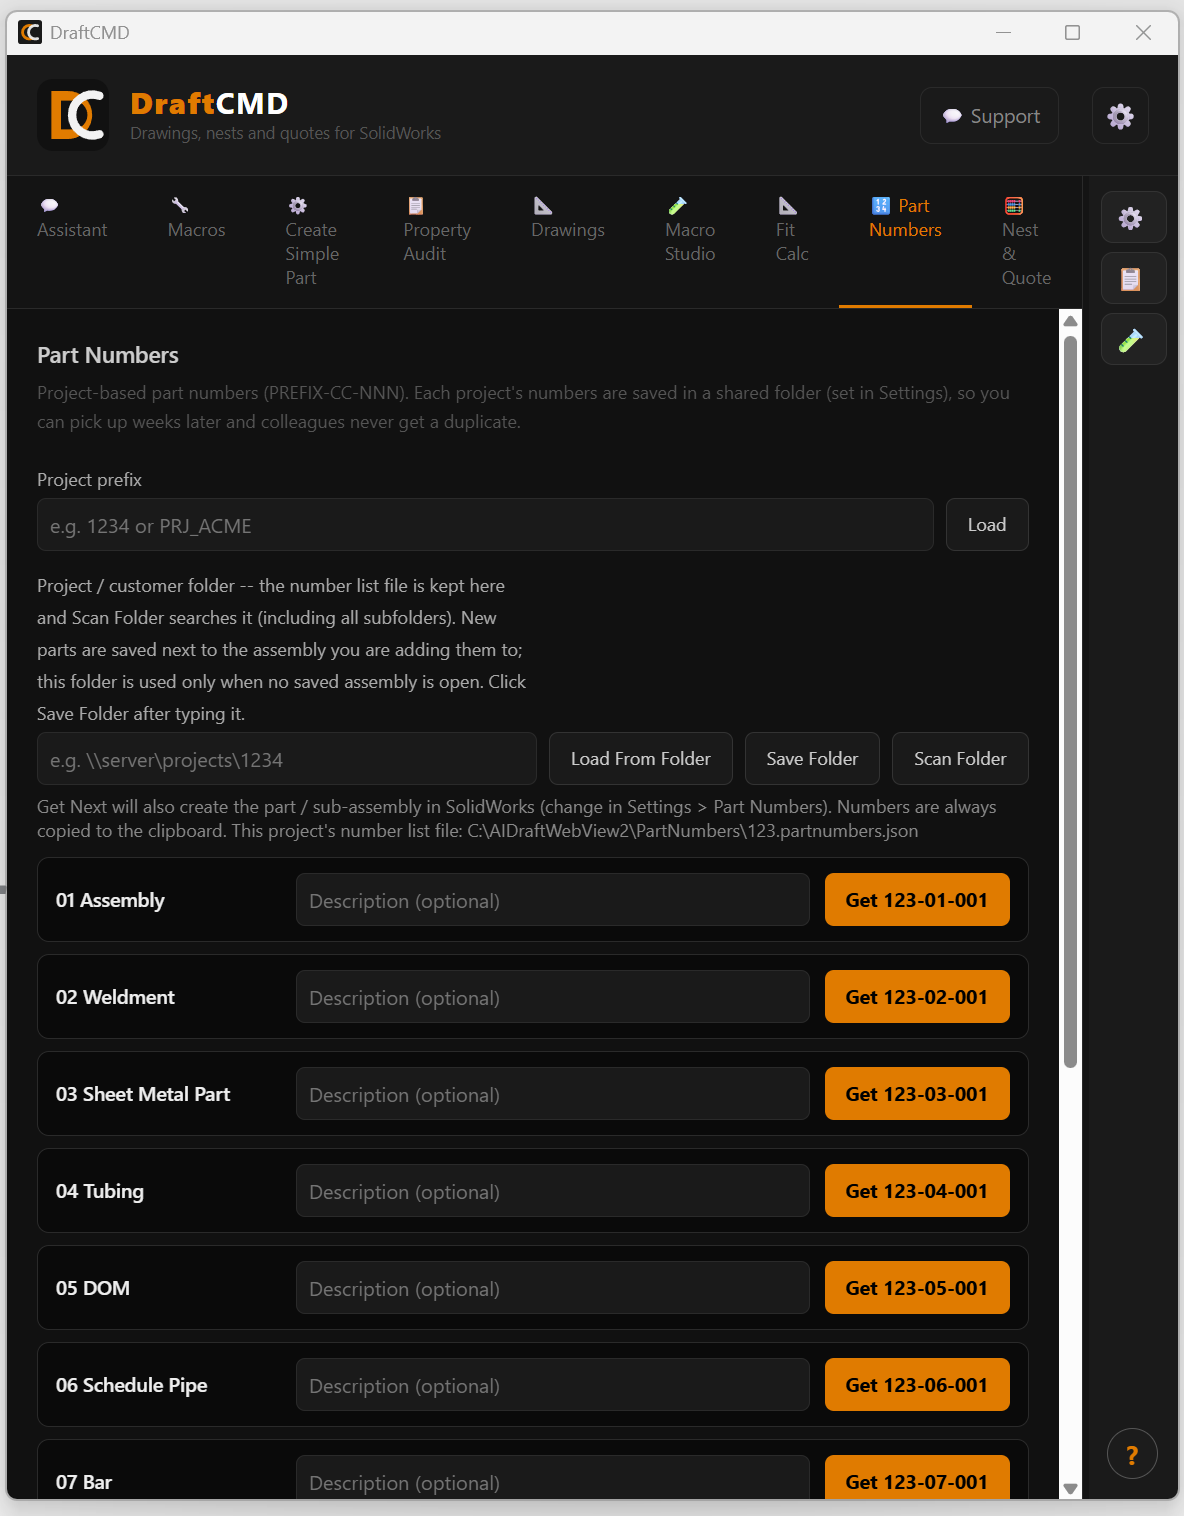The image size is (1184, 1516).
Task: Click the Create Simple Part gear icon
Action: 298,206
